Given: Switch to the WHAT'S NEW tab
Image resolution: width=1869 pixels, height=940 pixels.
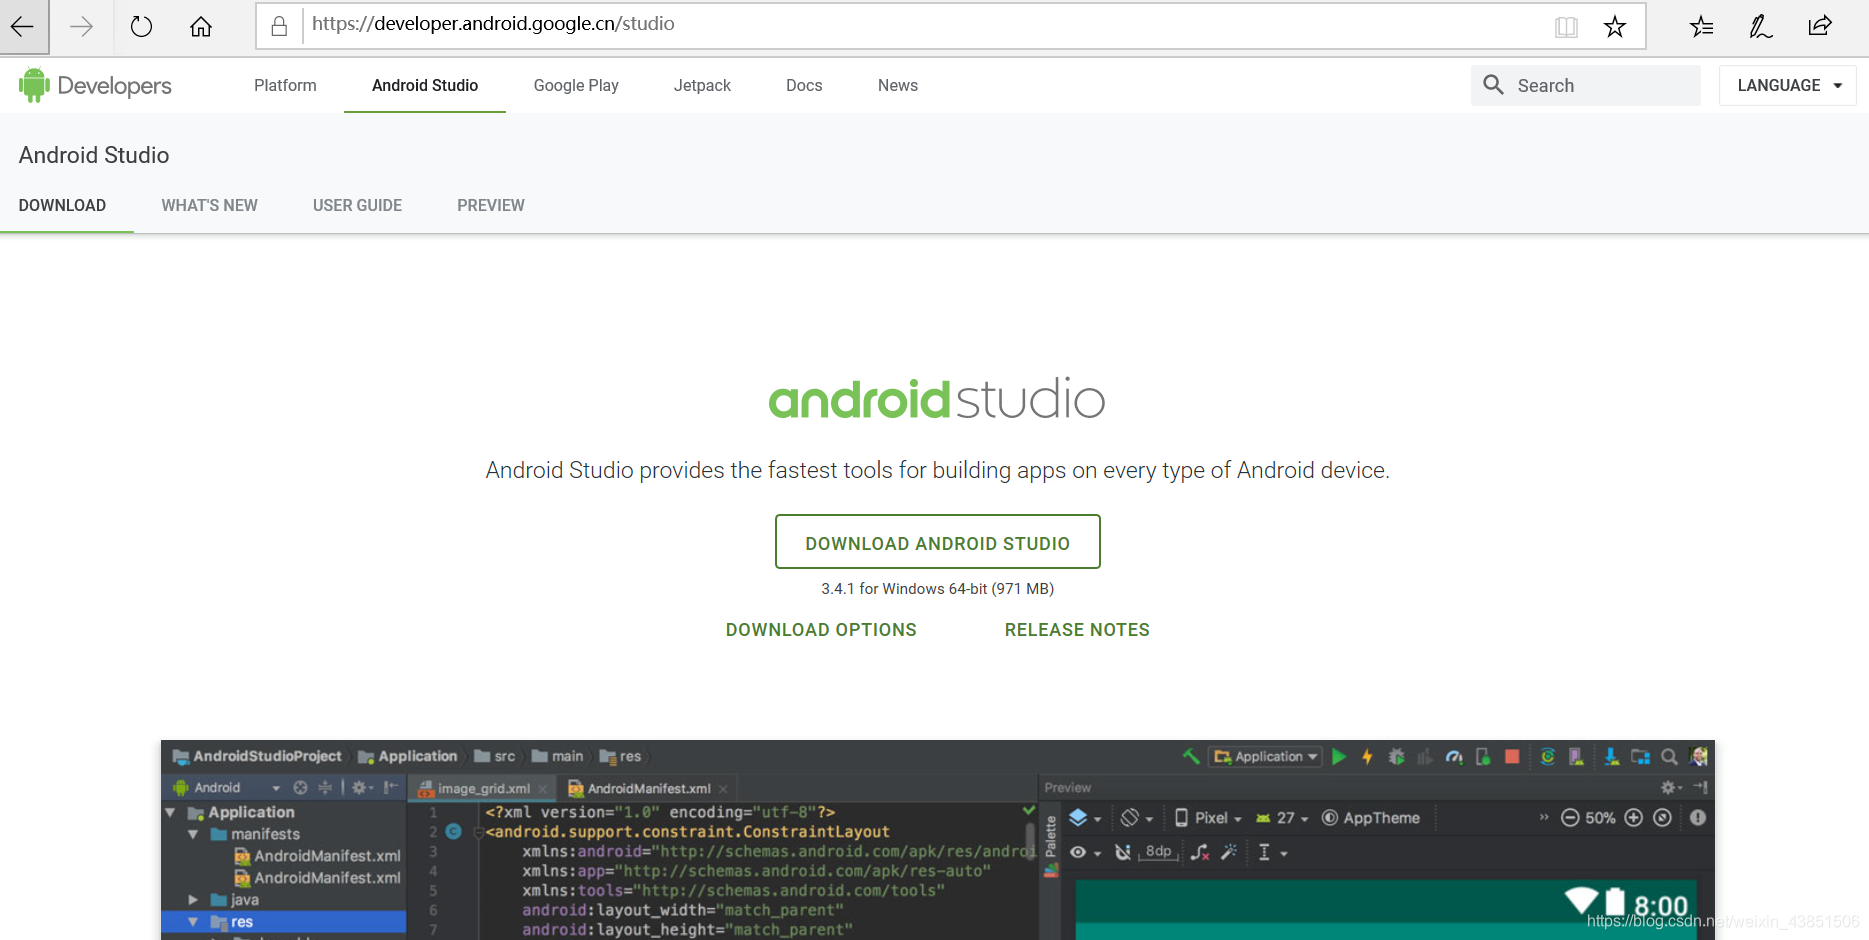Looking at the screenshot, I should [x=210, y=205].
